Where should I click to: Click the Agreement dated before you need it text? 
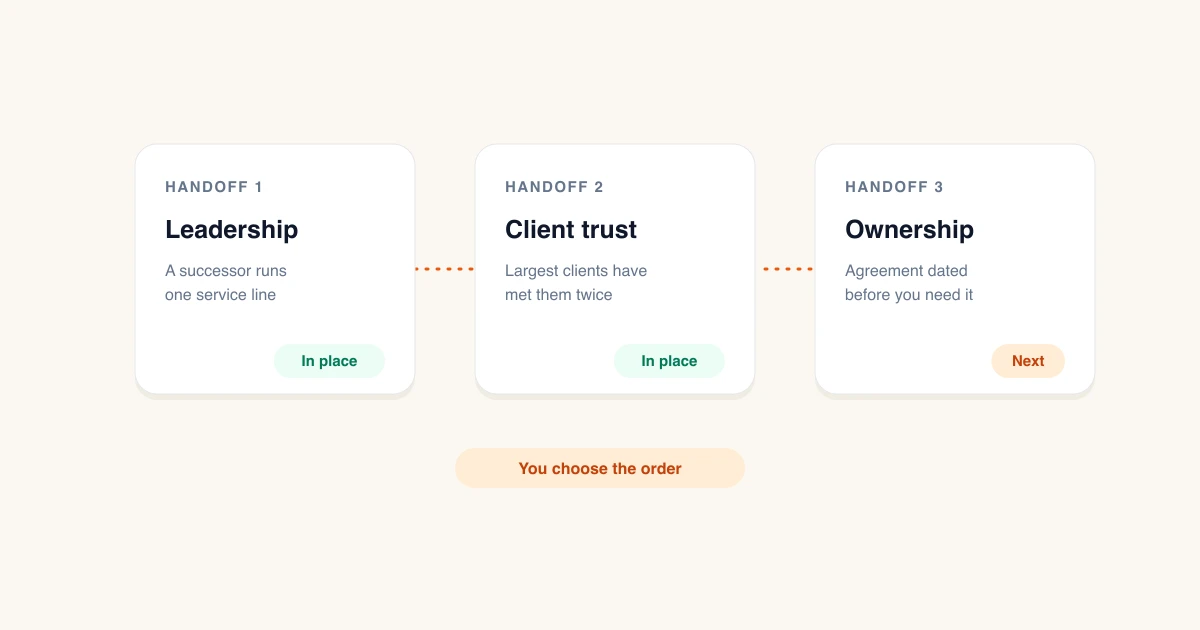point(909,283)
